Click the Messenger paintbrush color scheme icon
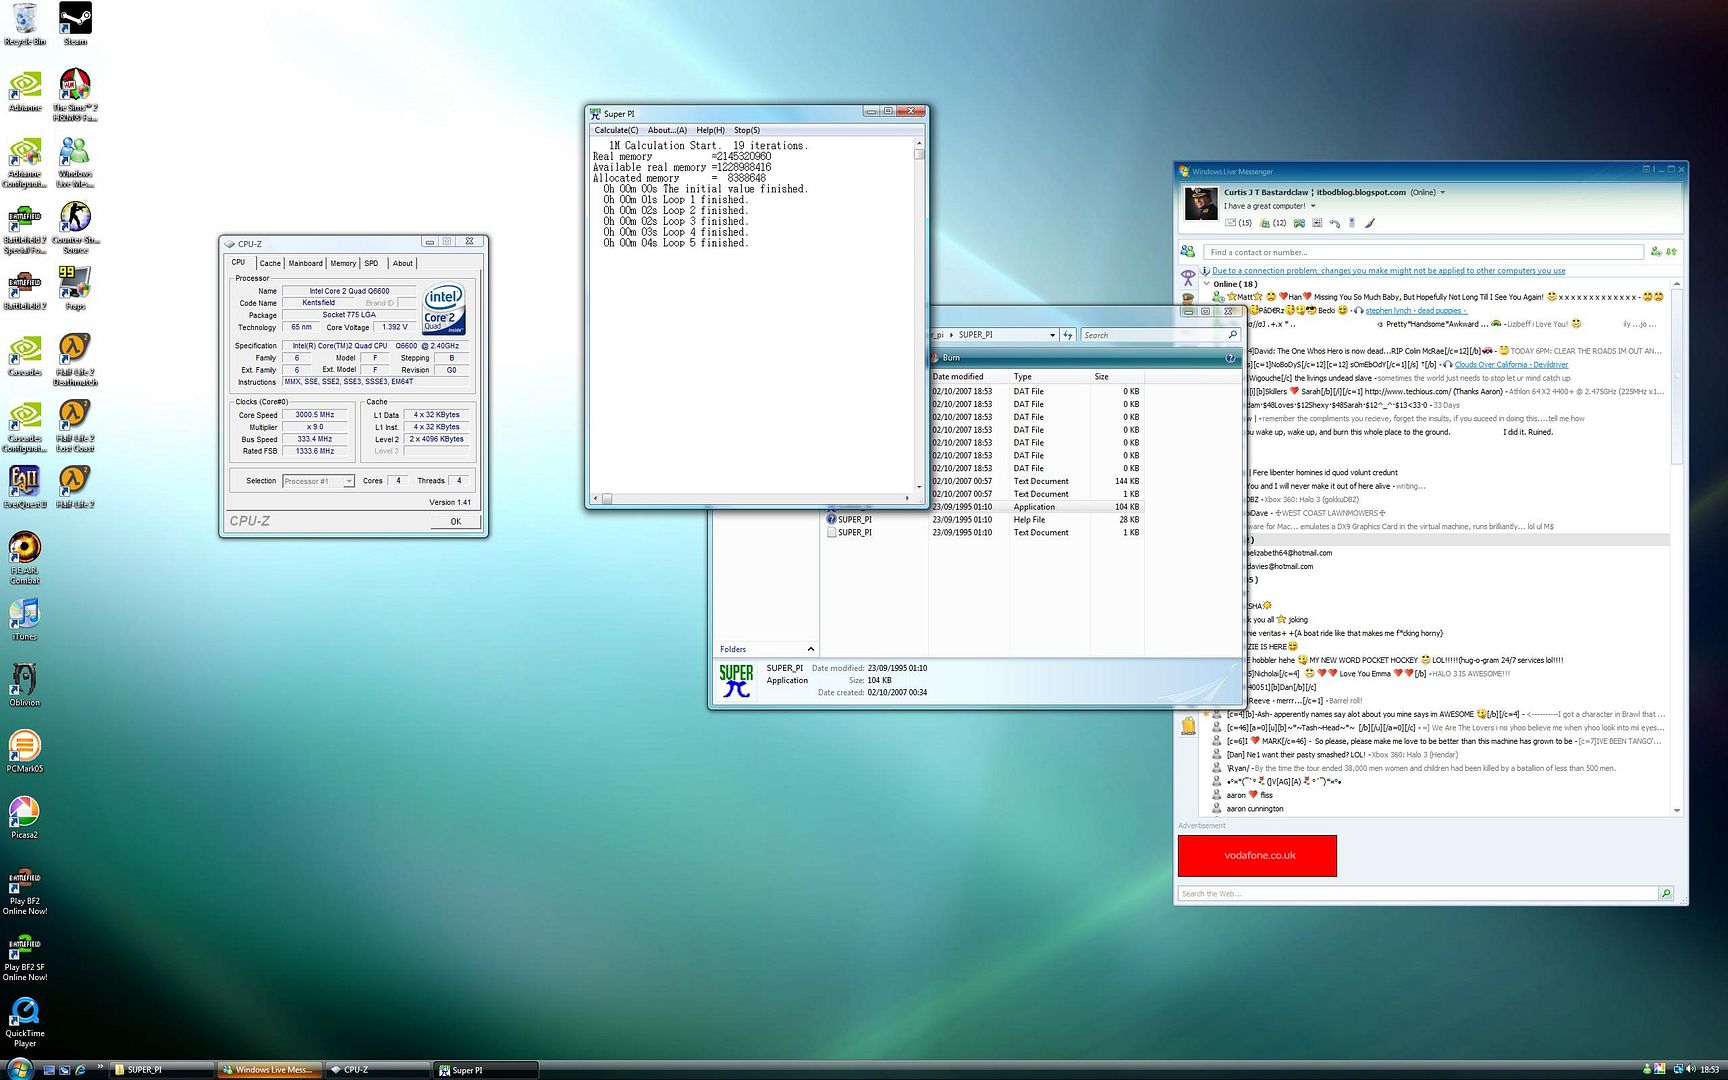 coord(1370,223)
